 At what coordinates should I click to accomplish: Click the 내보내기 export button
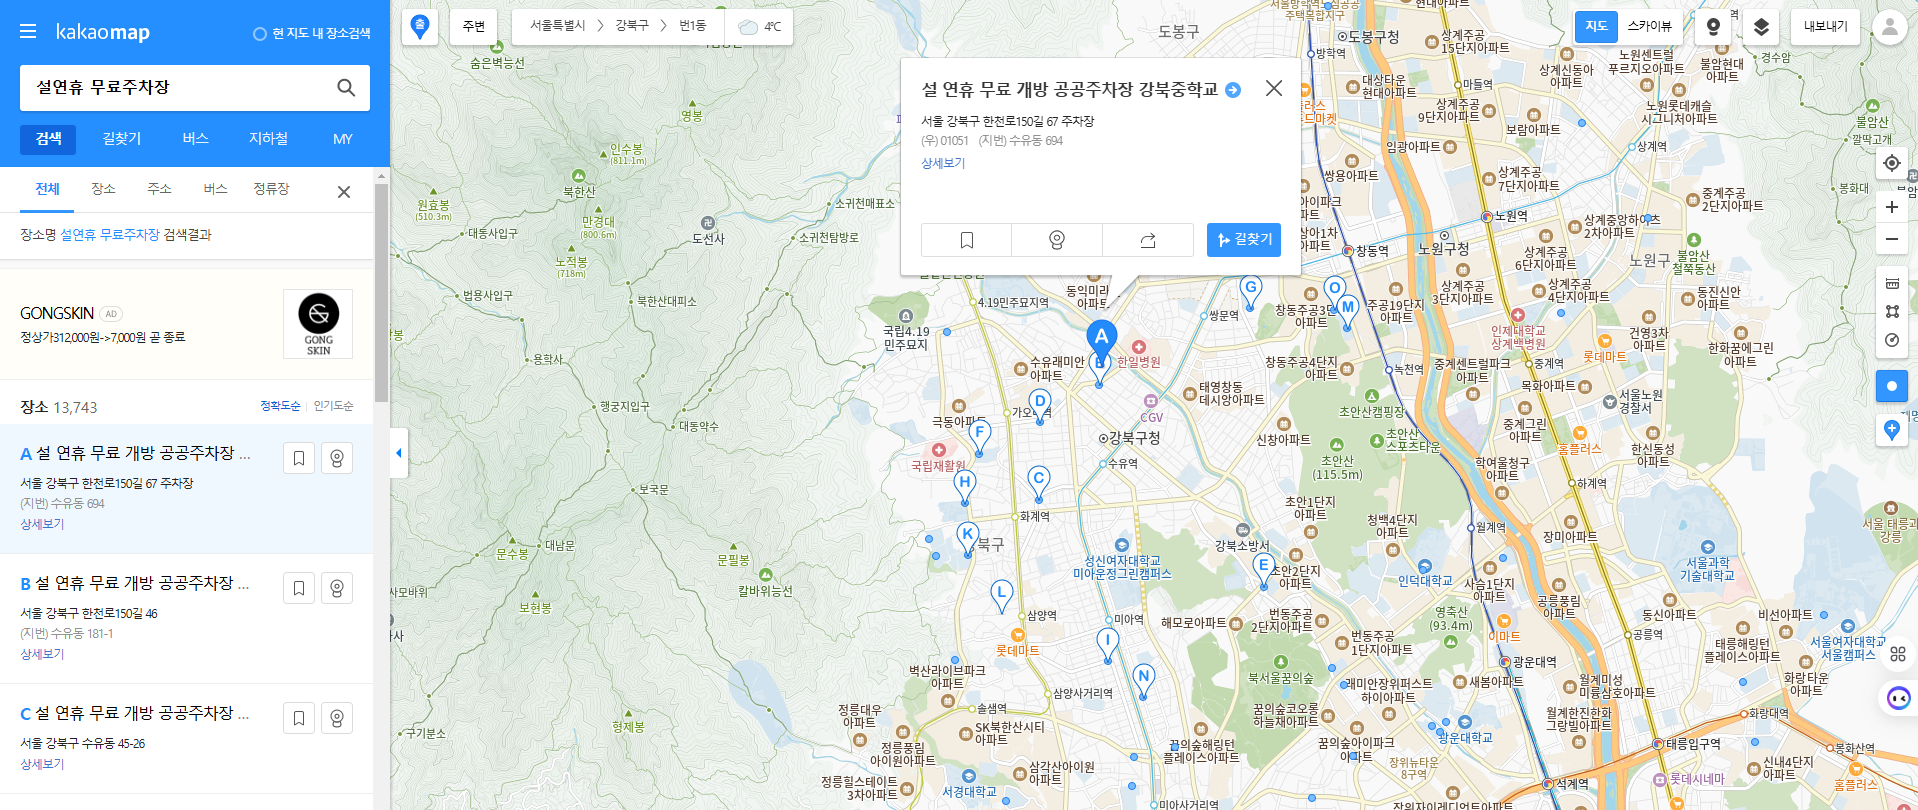[1825, 27]
